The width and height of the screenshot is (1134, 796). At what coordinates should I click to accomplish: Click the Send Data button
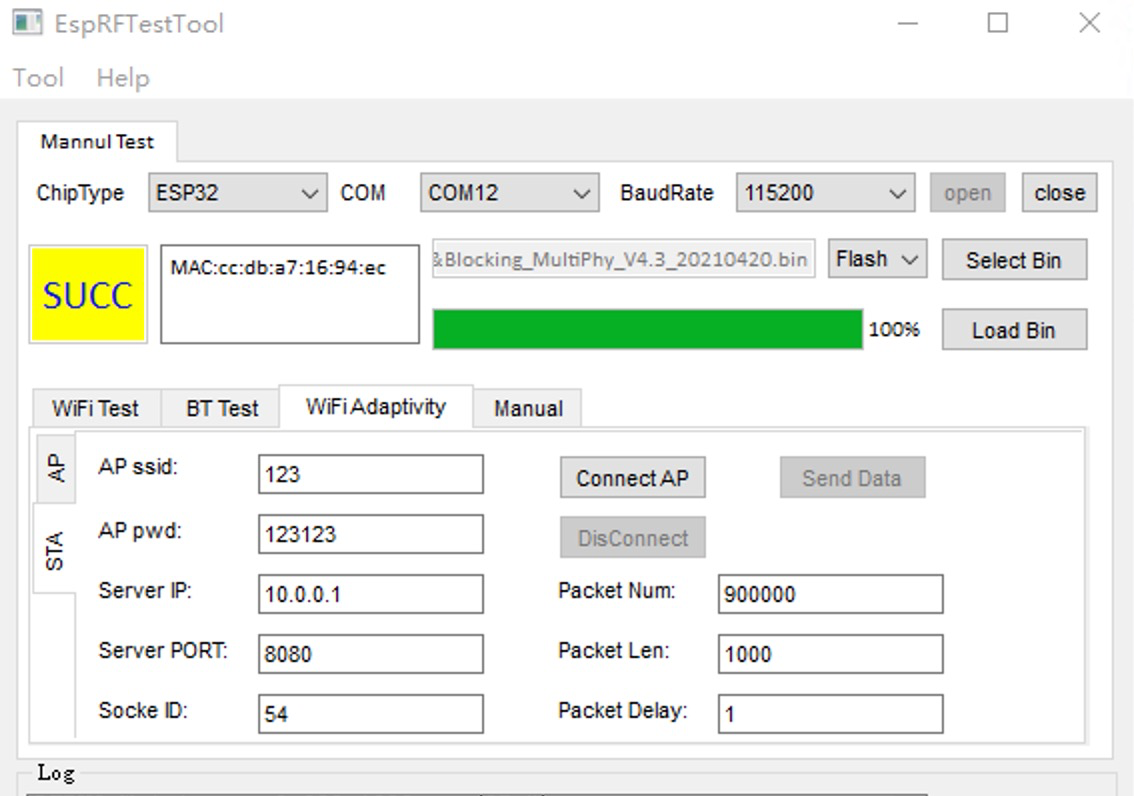click(852, 477)
